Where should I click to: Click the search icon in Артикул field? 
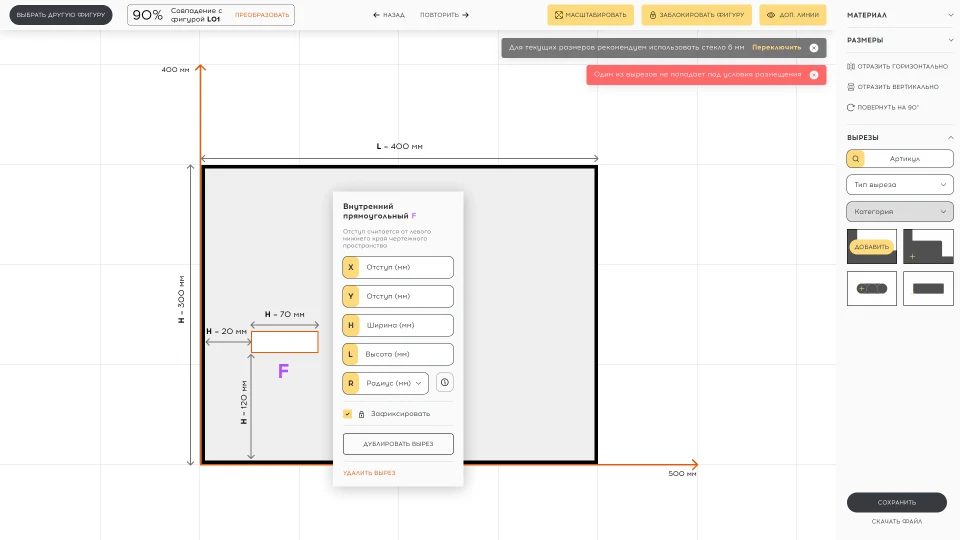click(855, 159)
